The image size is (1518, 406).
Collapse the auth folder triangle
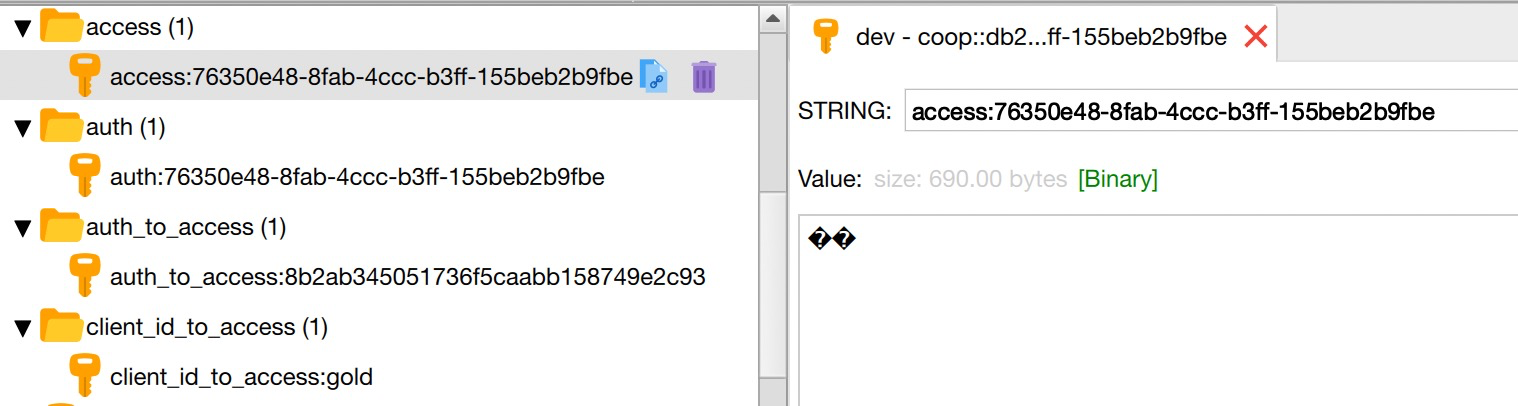(x=23, y=128)
